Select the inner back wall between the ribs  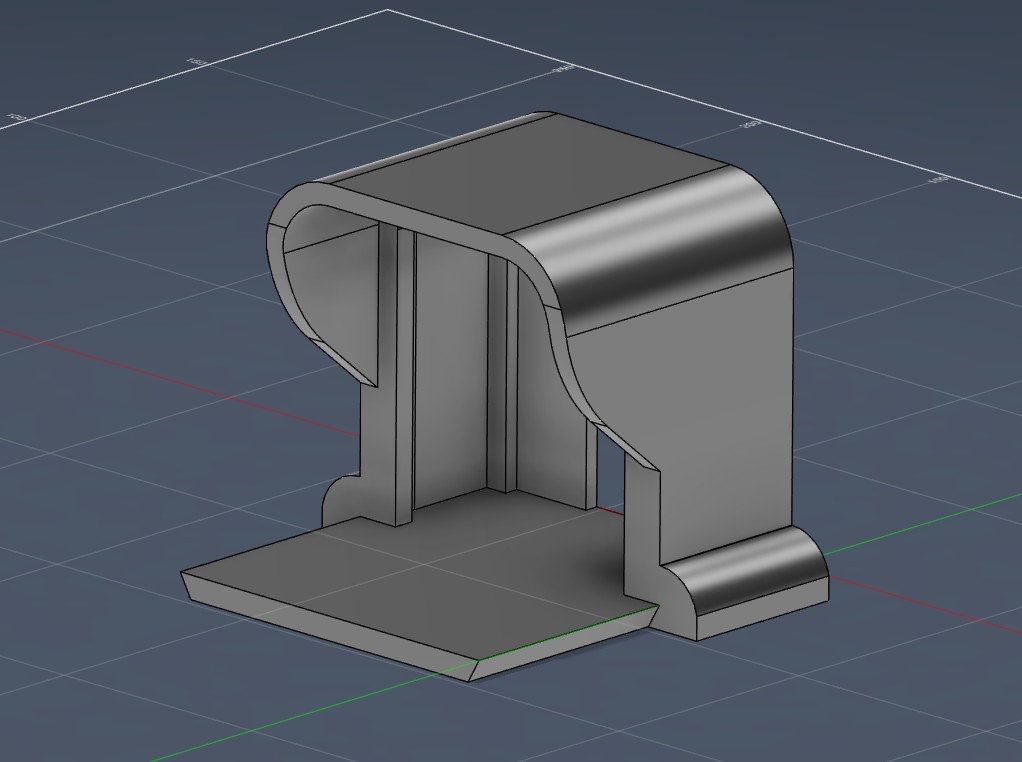click(x=450, y=372)
